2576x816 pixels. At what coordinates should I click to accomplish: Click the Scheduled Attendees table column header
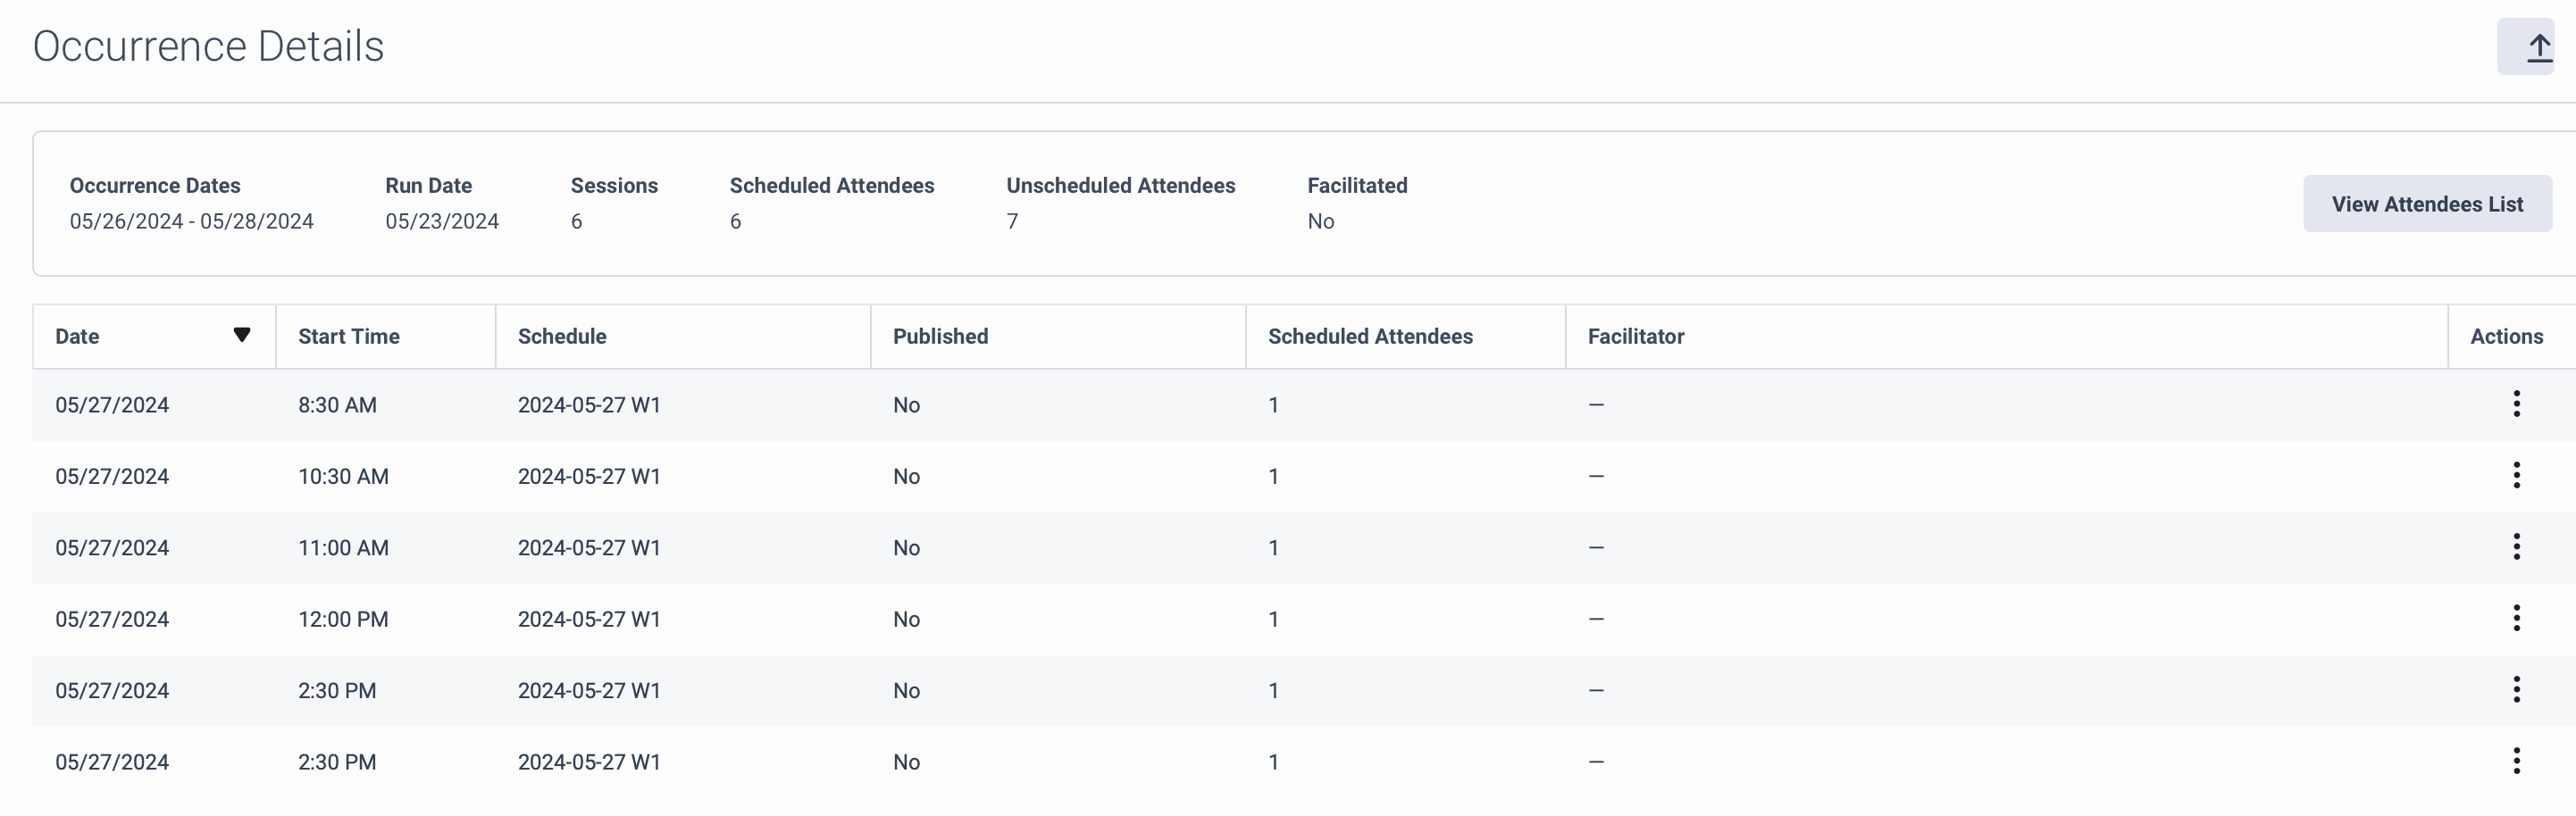coord(1369,337)
